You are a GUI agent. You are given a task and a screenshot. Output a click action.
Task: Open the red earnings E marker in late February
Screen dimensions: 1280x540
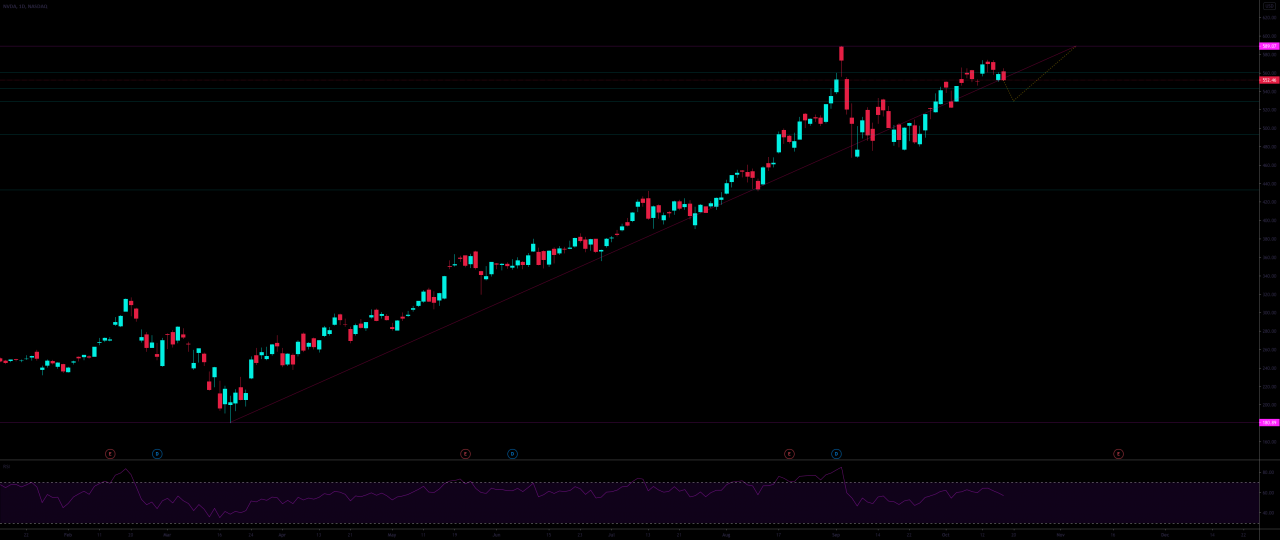tap(110, 454)
